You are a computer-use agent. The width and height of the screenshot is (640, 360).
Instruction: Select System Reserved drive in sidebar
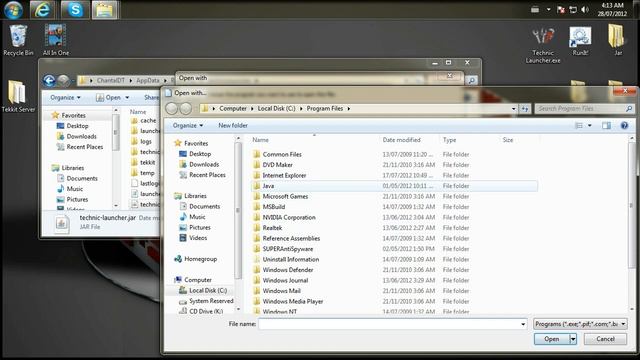pos(211,301)
